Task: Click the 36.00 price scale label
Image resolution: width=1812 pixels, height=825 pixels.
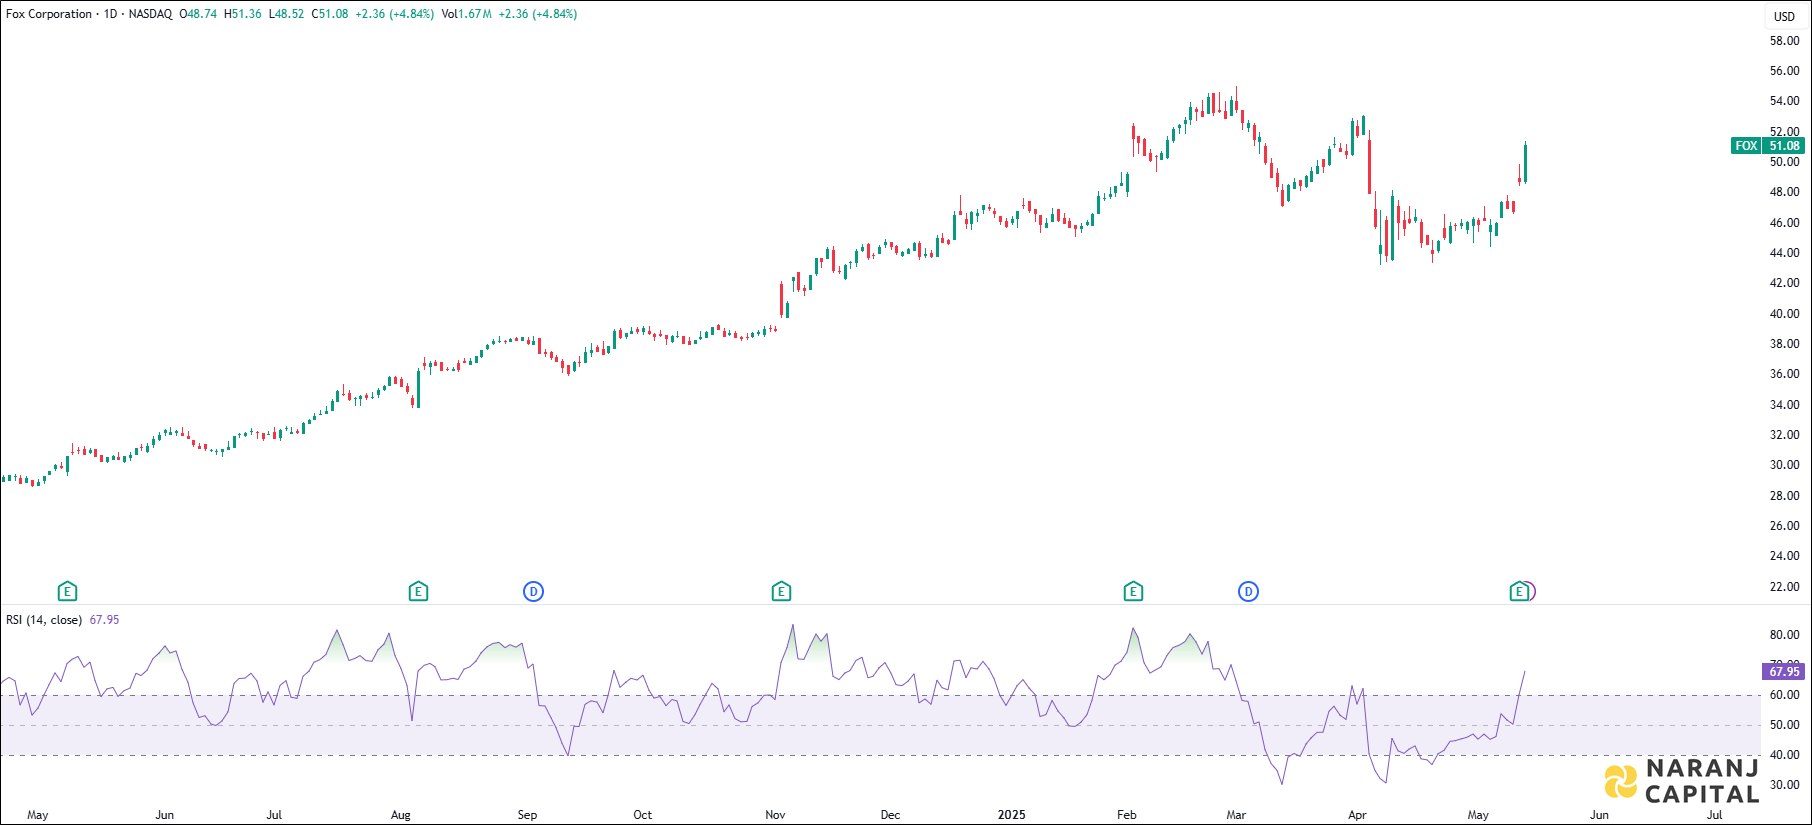Action: (x=1784, y=374)
